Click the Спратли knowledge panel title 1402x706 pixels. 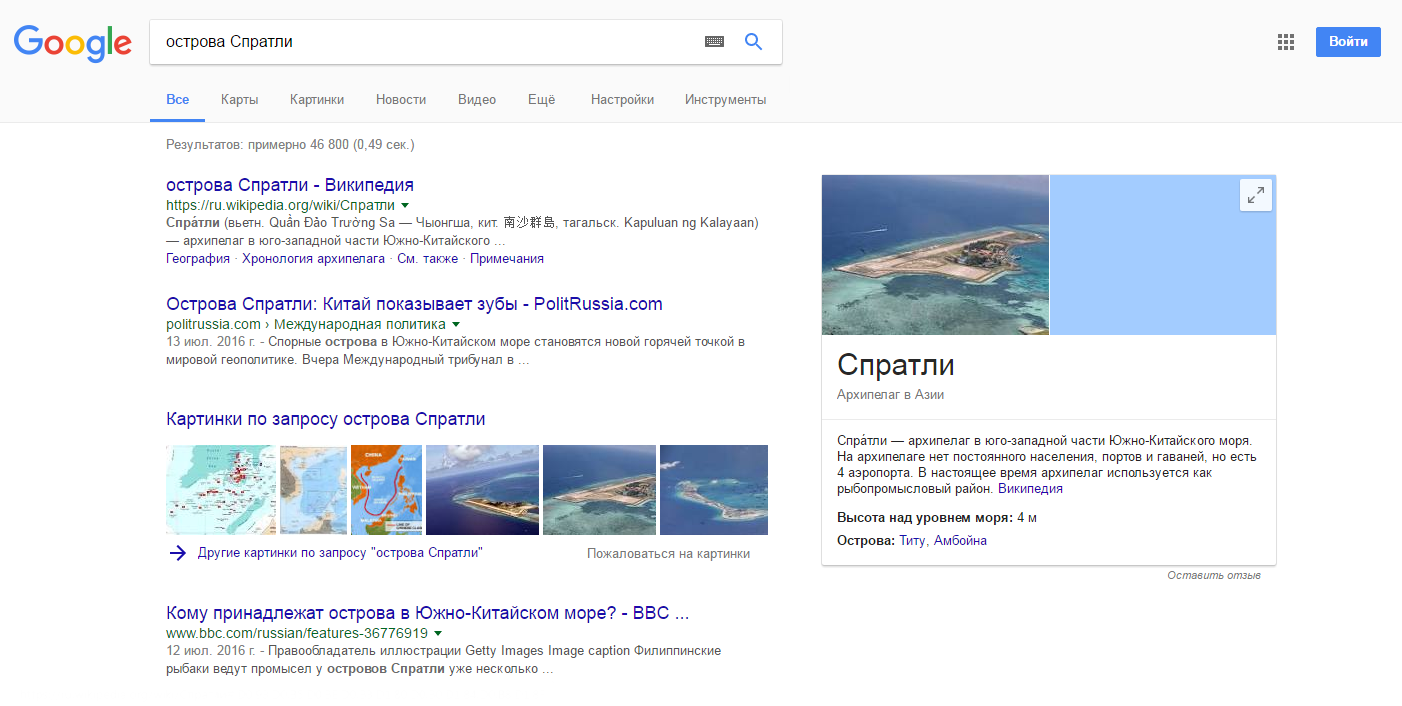point(896,364)
